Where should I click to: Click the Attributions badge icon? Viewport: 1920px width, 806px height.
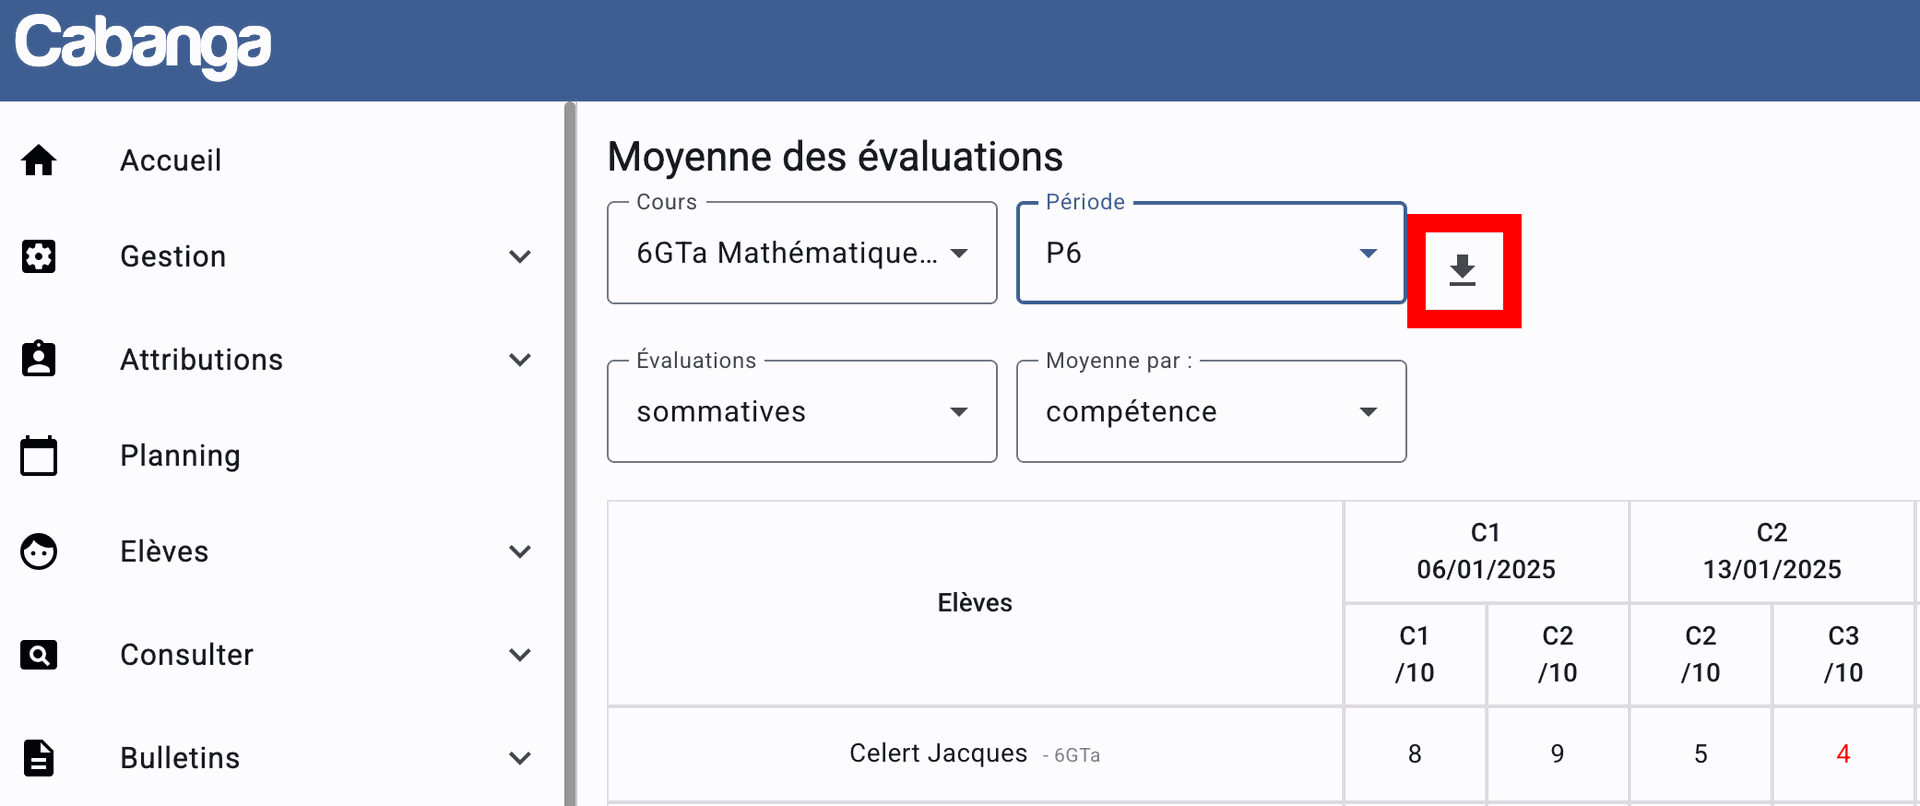(x=39, y=358)
